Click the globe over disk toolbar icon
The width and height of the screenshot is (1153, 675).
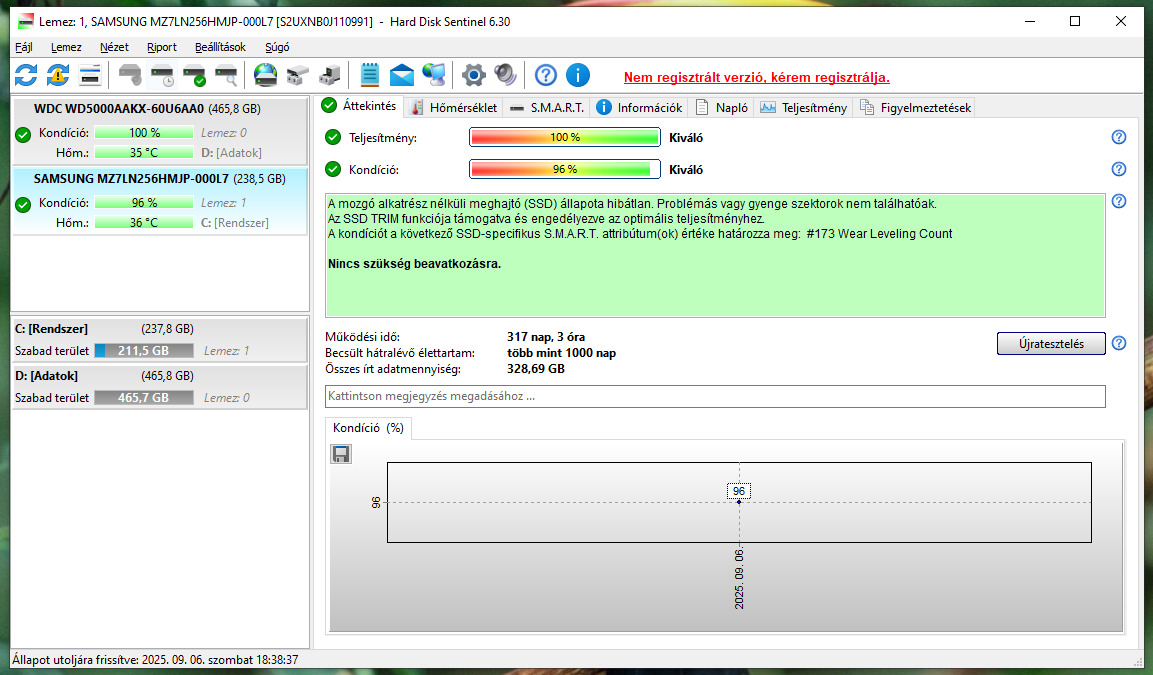[265, 75]
